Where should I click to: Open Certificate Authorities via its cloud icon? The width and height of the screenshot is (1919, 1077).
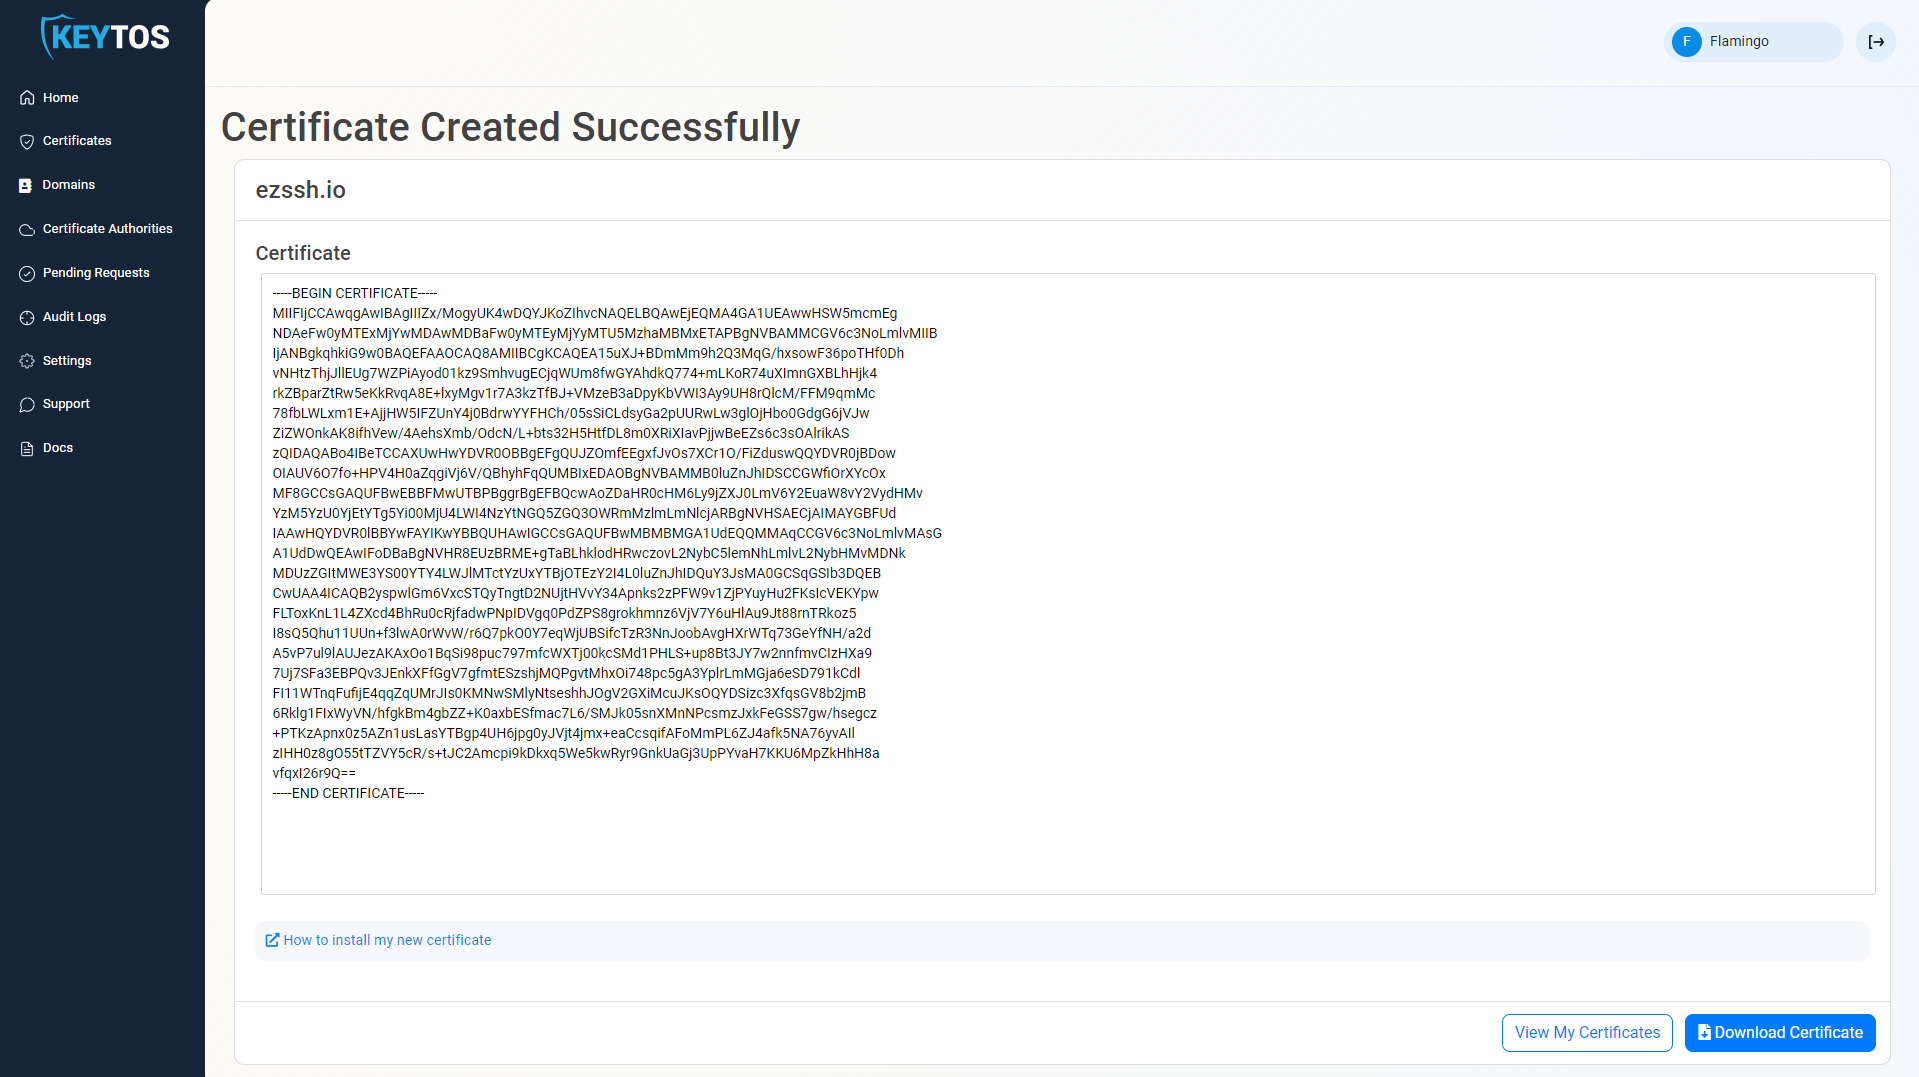27,229
